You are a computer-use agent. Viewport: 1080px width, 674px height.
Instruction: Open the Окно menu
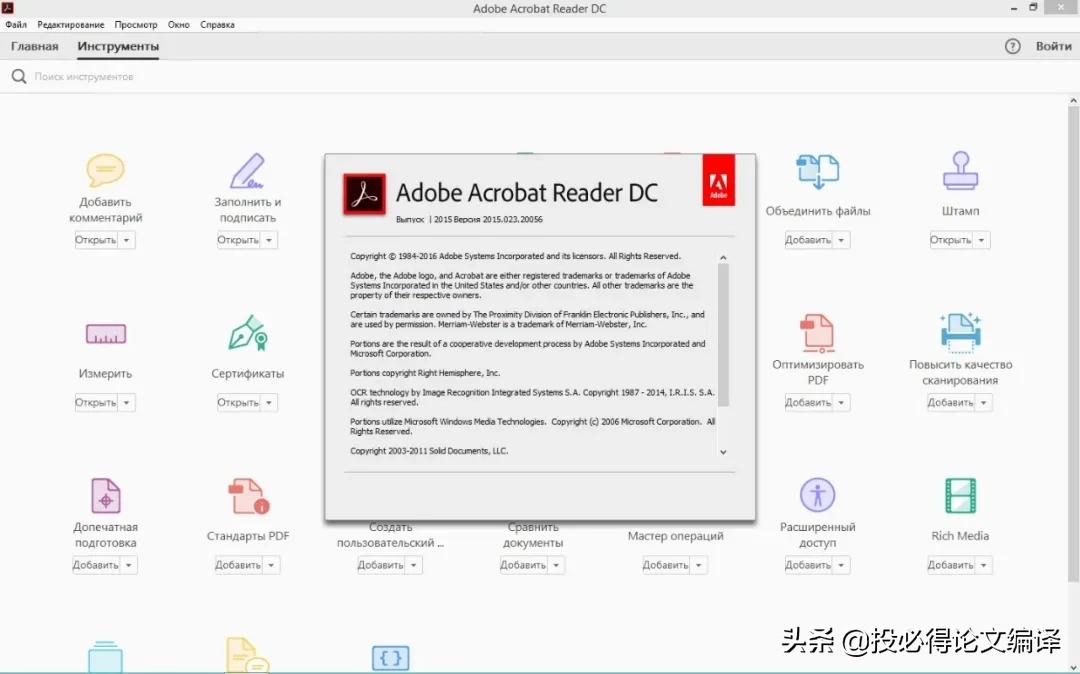pyautogui.click(x=178, y=24)
